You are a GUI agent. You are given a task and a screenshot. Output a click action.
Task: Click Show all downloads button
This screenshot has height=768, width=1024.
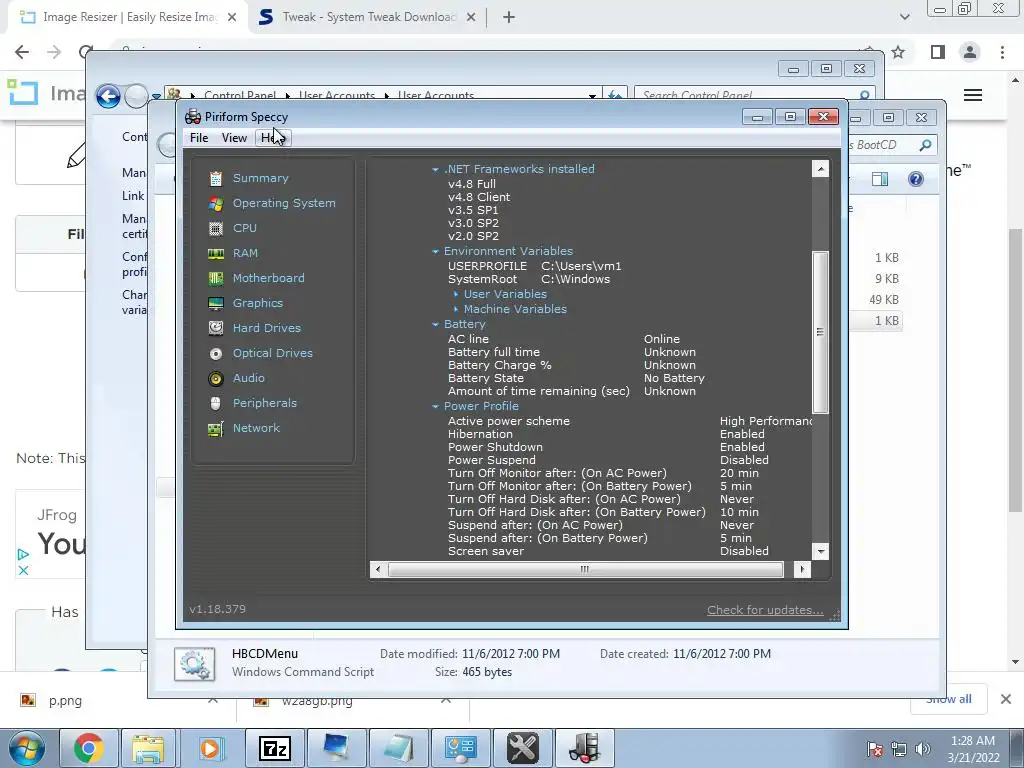[948, 699]
